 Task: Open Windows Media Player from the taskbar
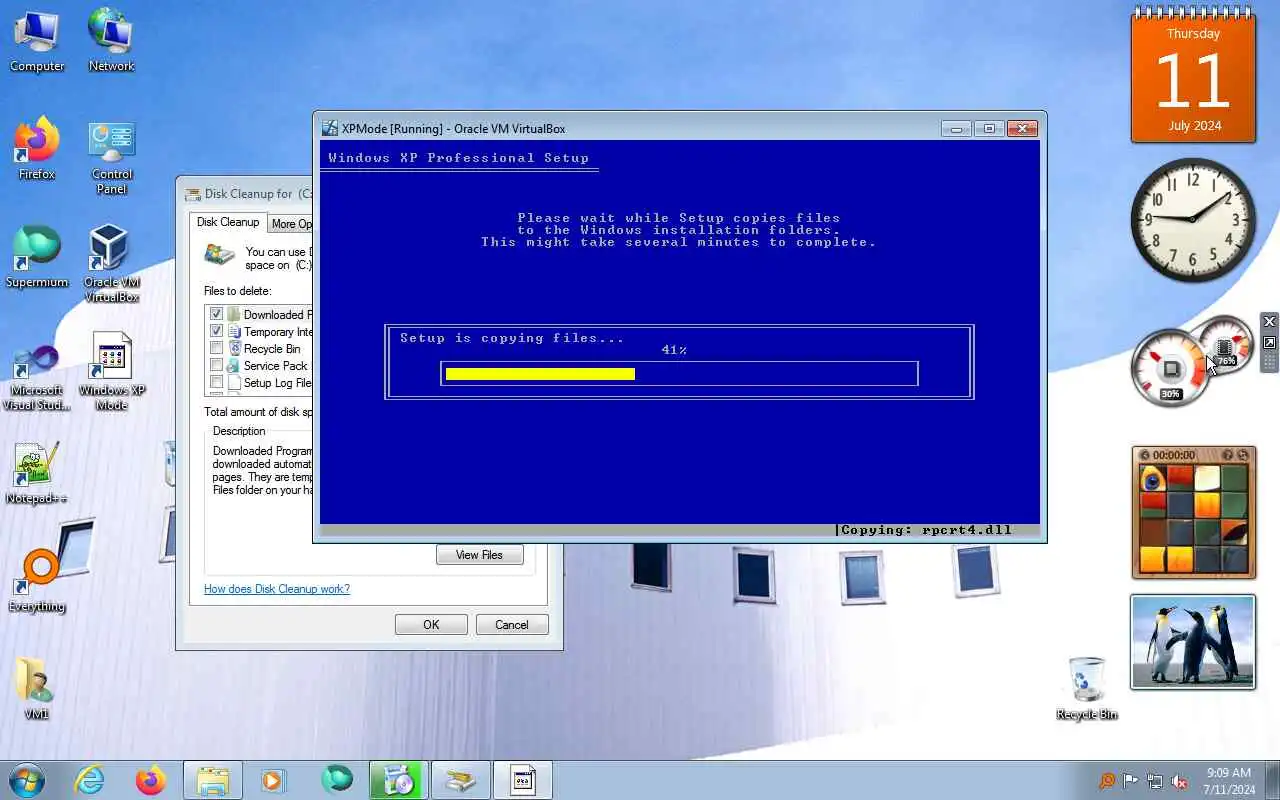click(x=273, y=780)
